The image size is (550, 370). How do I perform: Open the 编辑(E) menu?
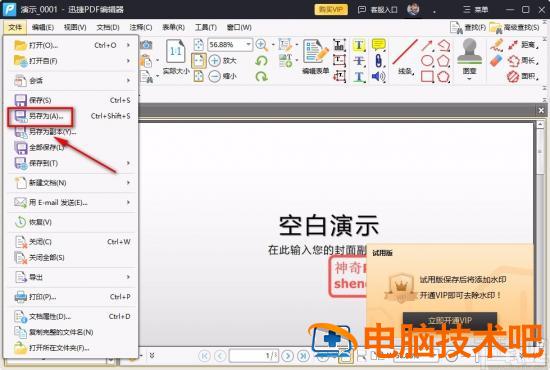tap(42, 27)
